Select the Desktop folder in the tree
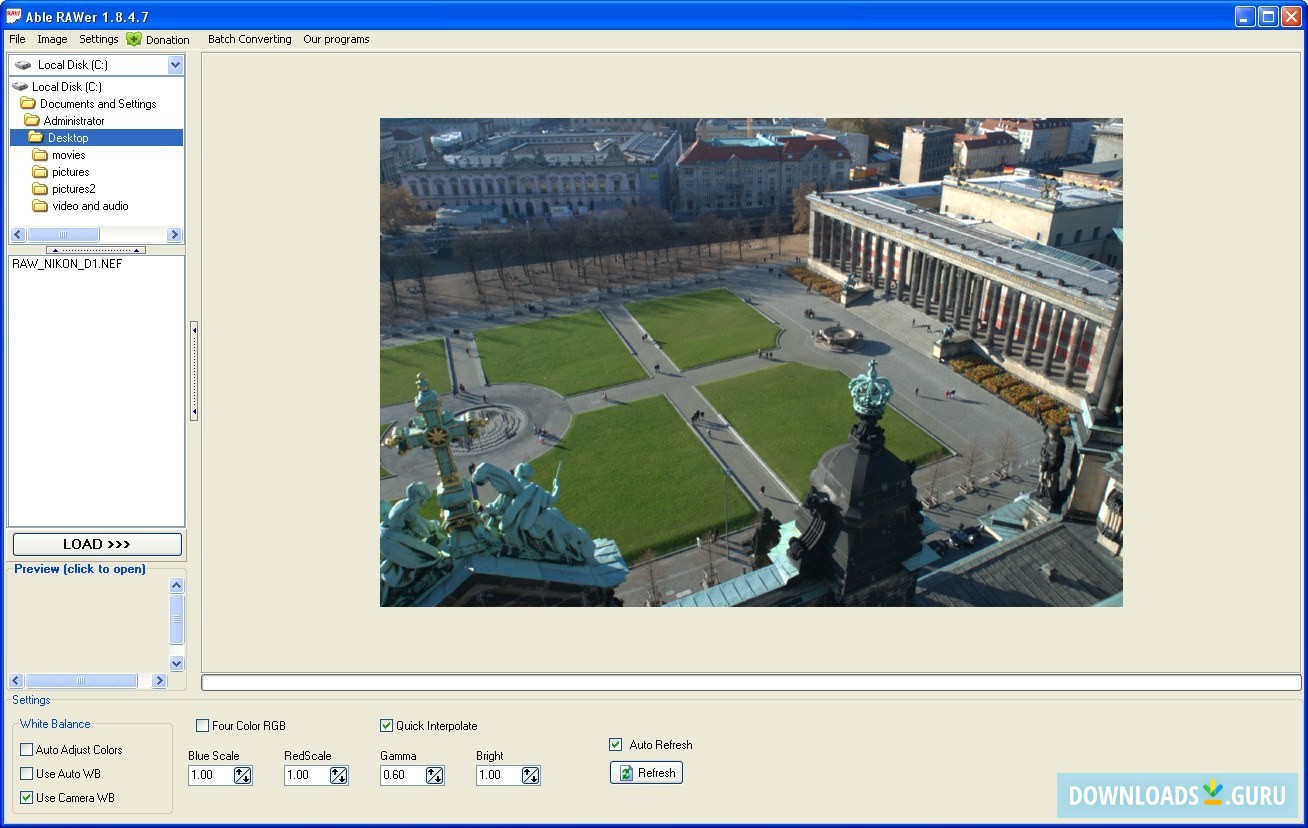The width and height of the screenshot is (1308, 828). [68, 138]
